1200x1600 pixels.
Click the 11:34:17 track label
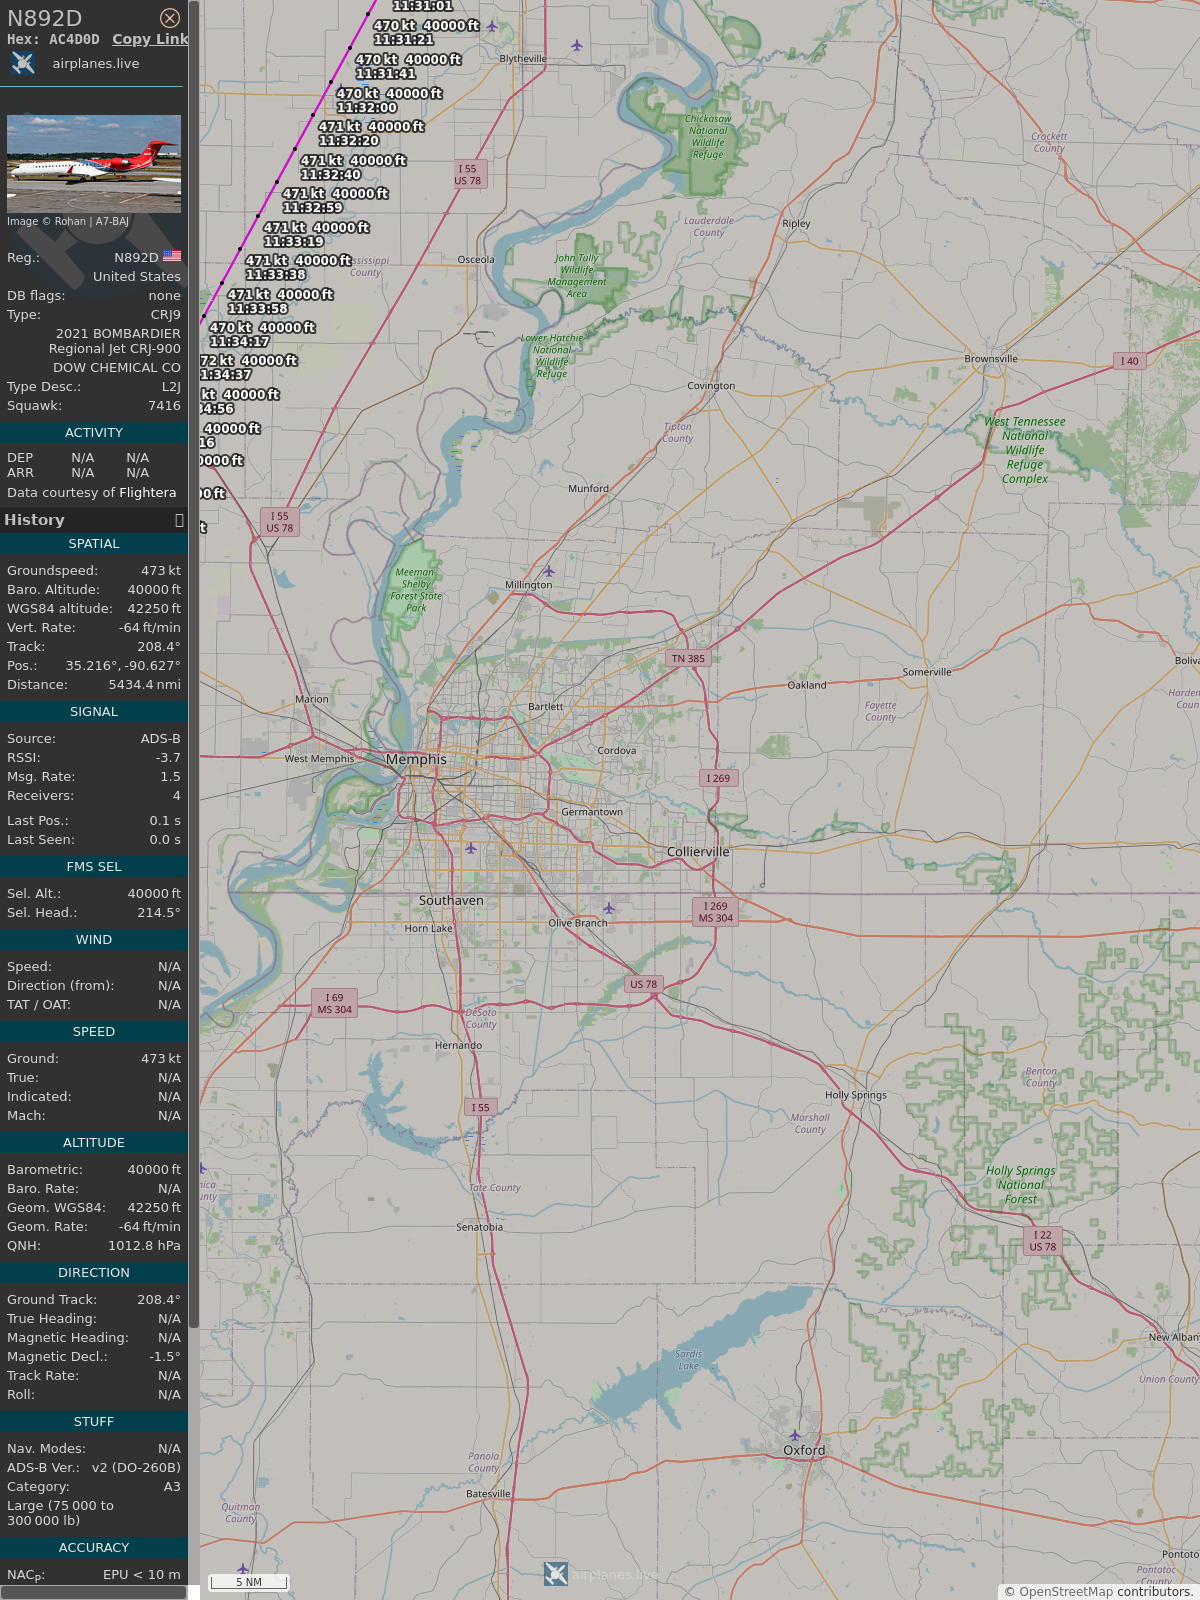click(x=239, y=341)
